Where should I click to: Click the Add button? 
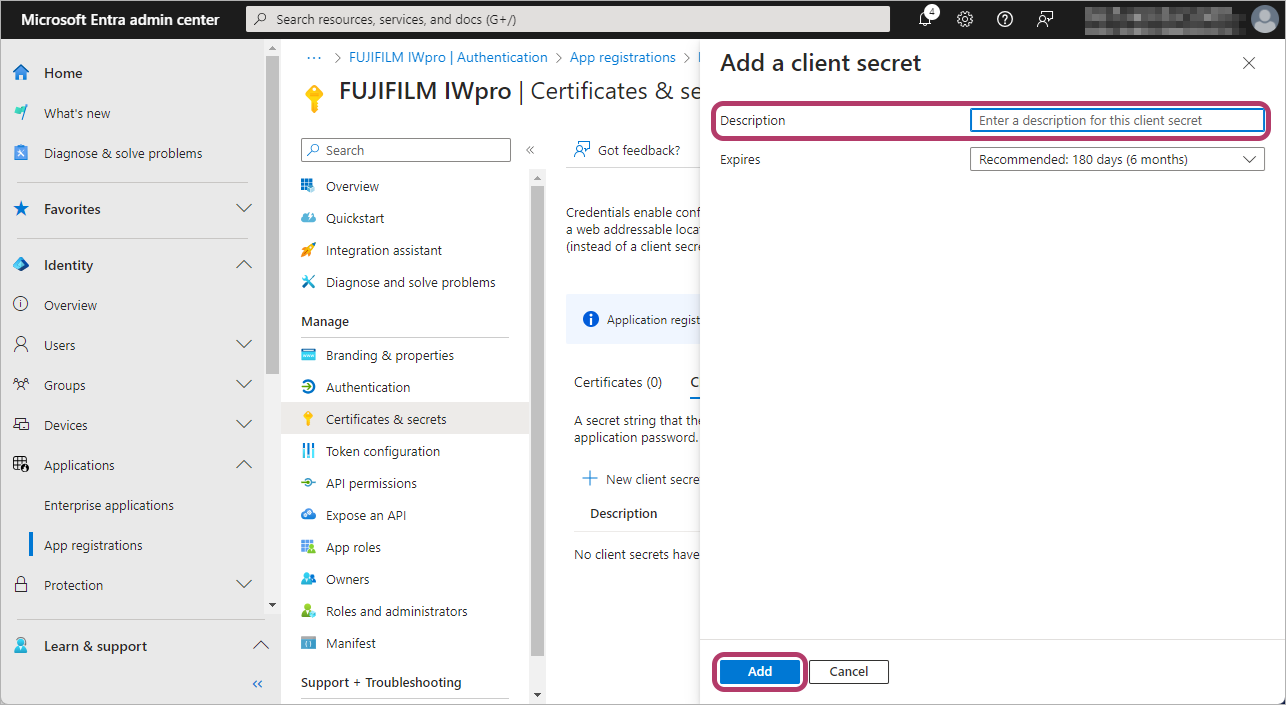click(x=760, y=671)
